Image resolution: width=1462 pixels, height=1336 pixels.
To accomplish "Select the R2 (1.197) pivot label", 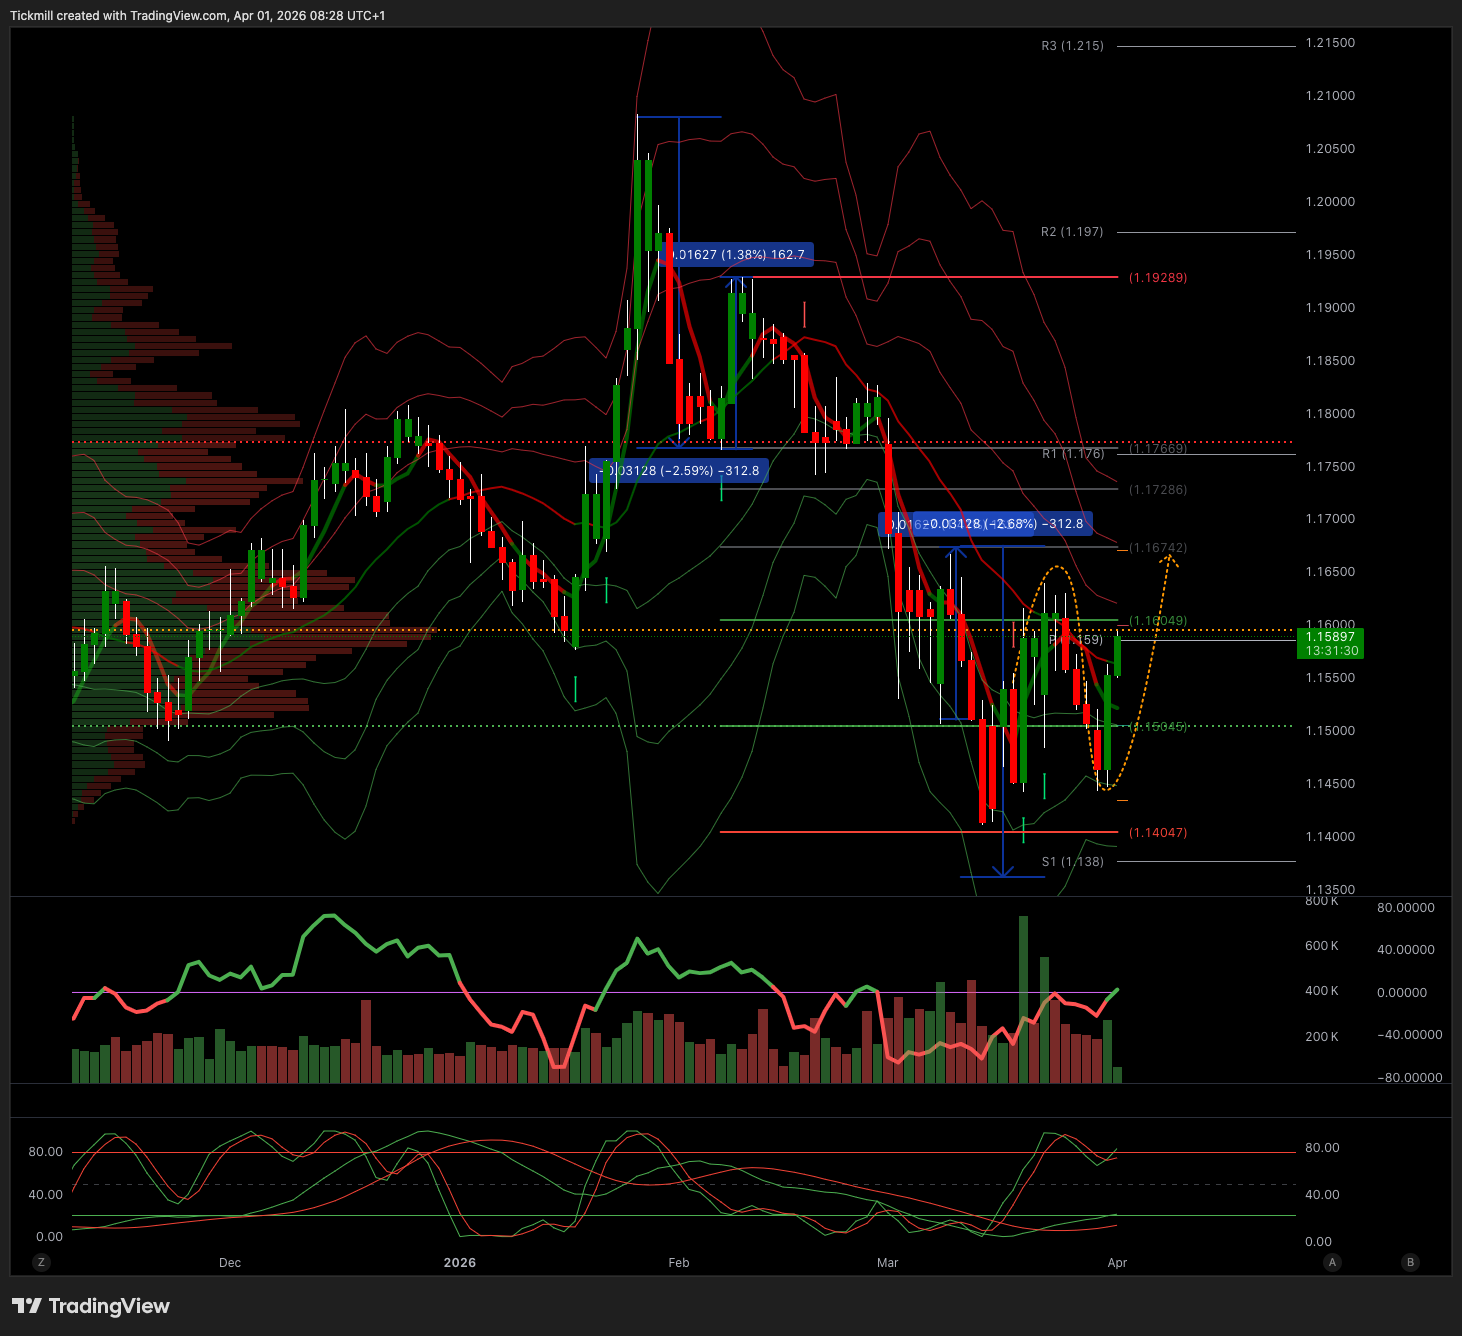I will pyautogui.click(x=1072, y=232).
